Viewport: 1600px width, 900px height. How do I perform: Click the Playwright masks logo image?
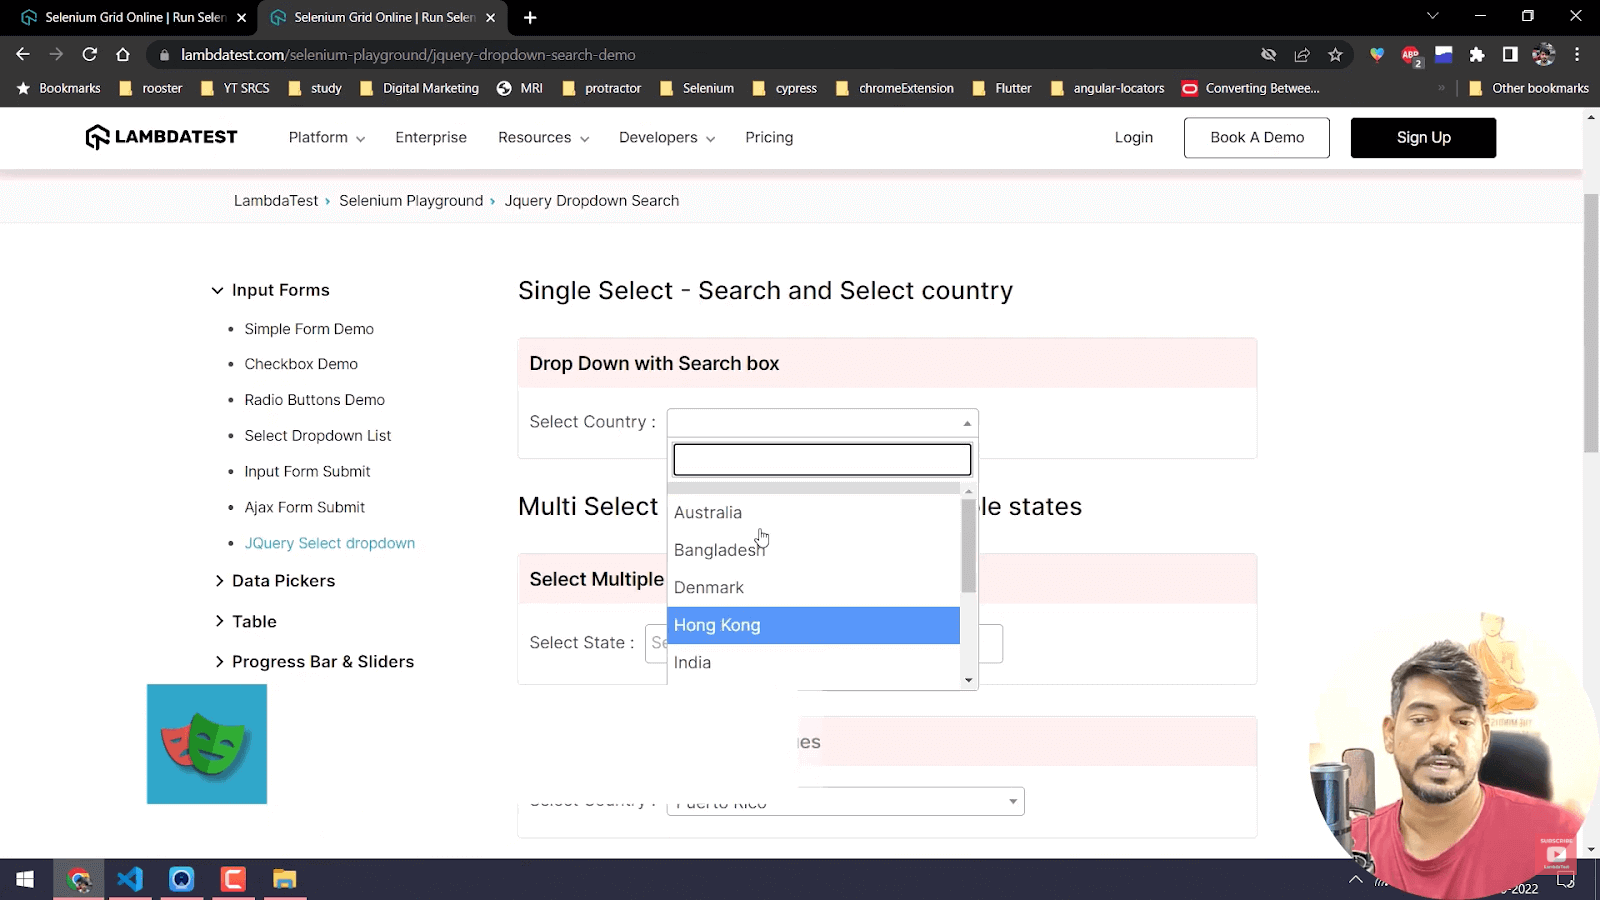click(207, 744)
